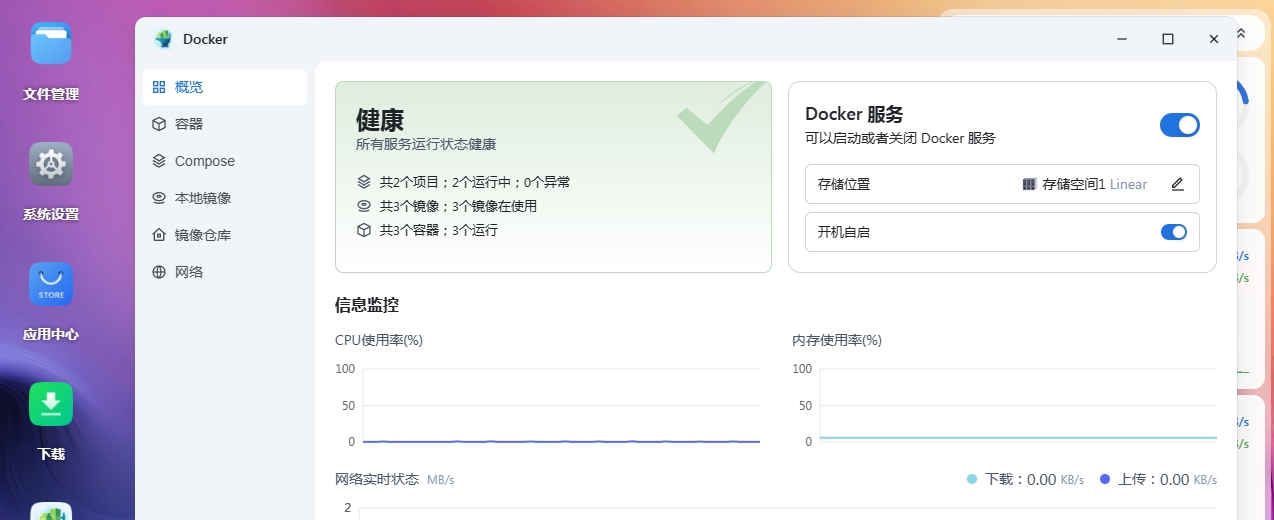
Task: Click the containers cube icon in health card
Action: click(x=364, y=230)
